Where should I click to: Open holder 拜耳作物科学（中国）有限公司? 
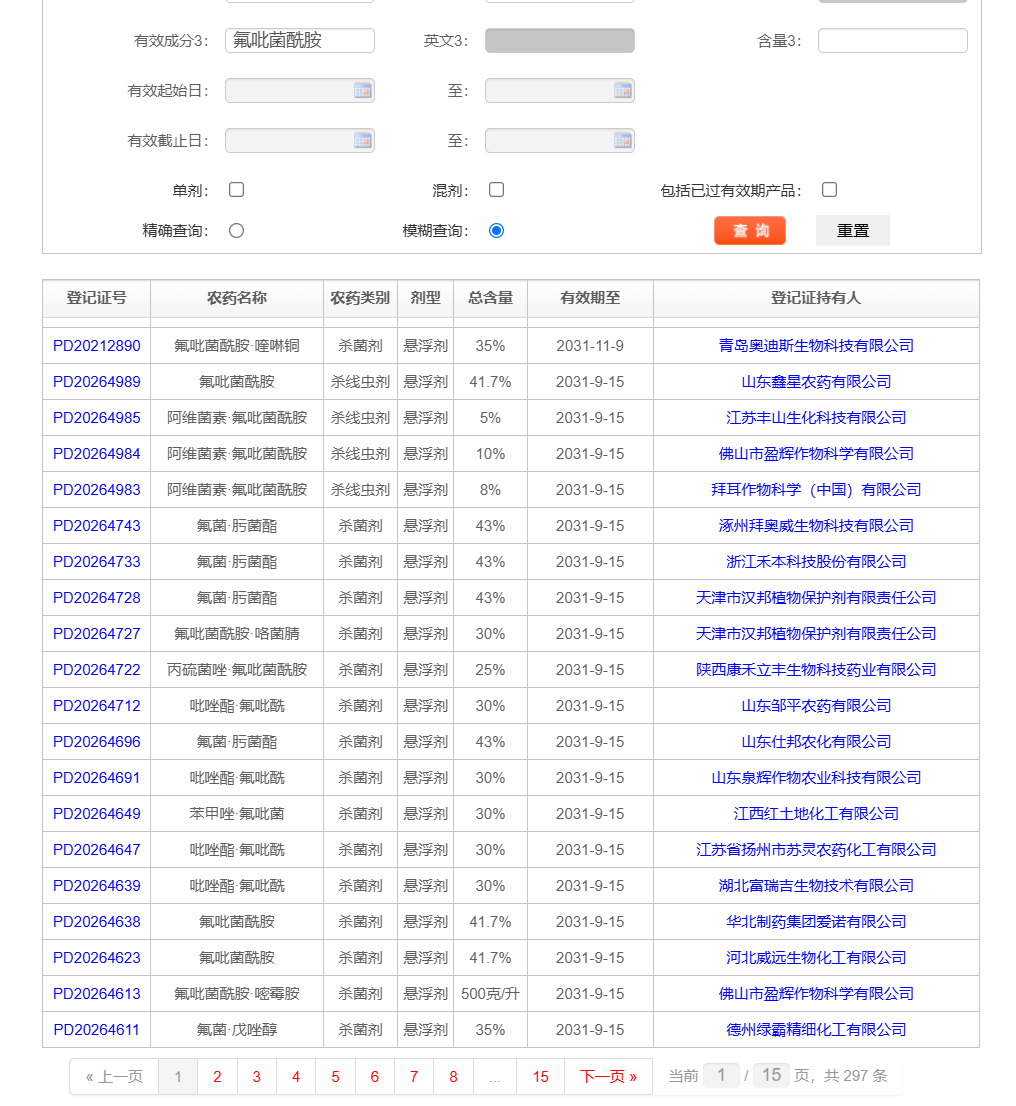tap(816, 490)
